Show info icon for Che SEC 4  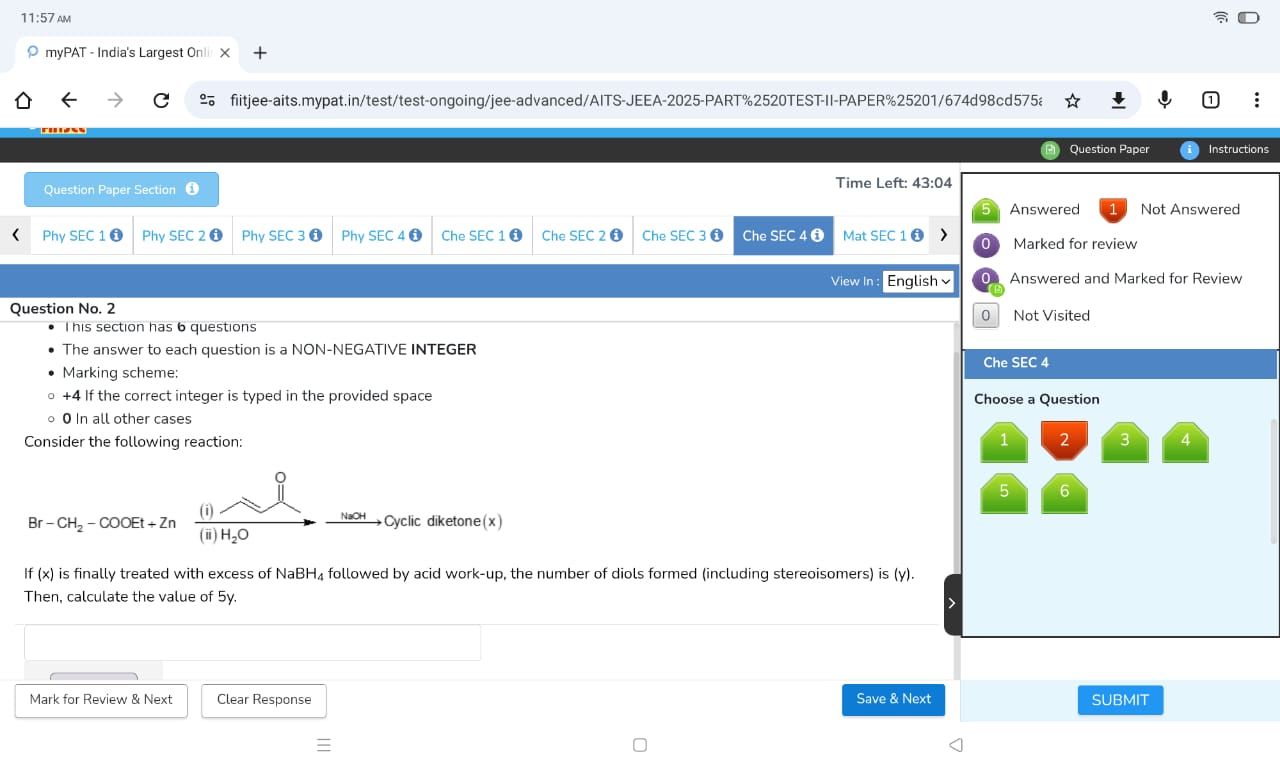(817, 235)
